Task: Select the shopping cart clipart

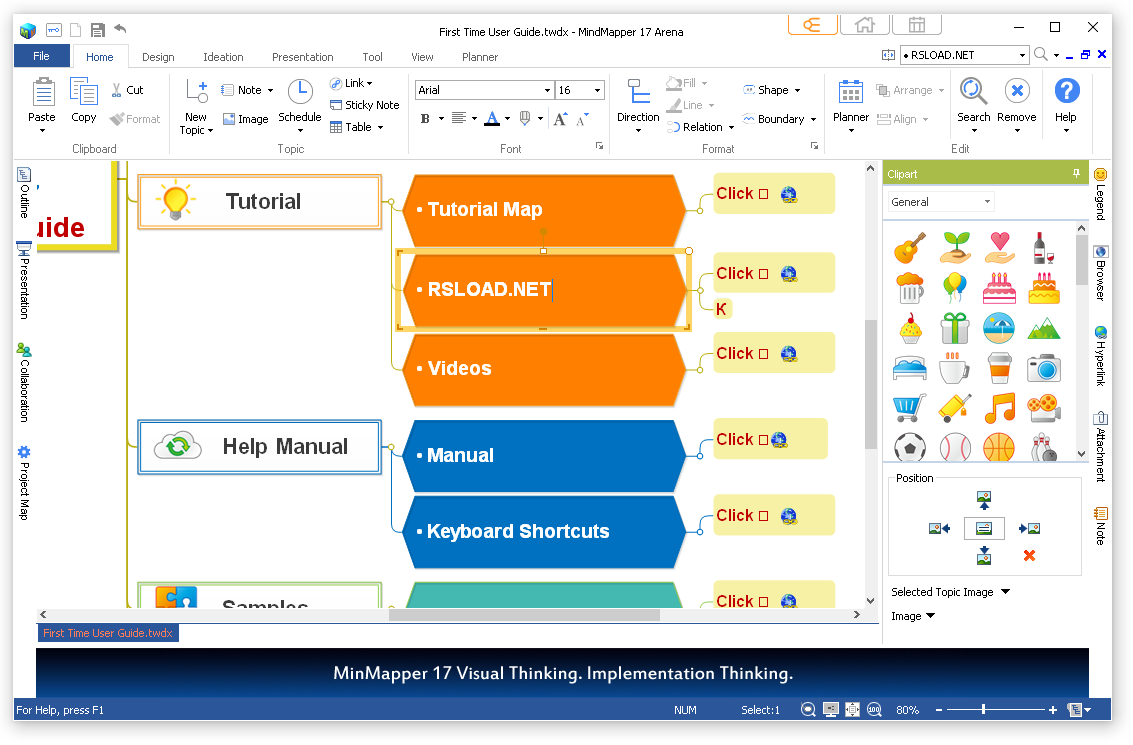Action: coord(910,408)
